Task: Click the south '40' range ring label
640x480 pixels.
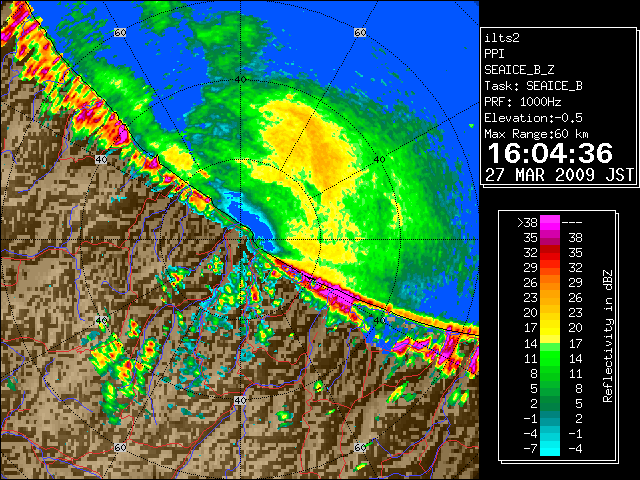Action: pyautogui.click(x=240, y=400)
